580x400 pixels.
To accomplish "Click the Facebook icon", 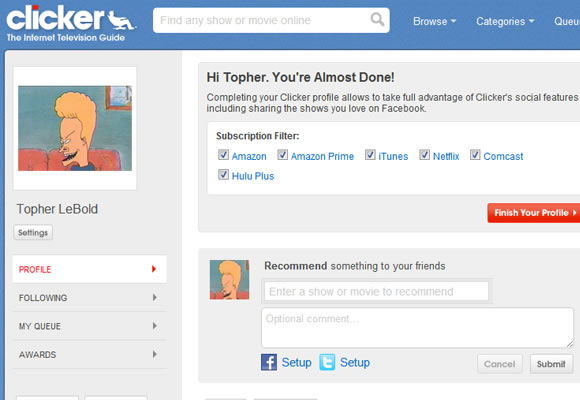I will (x=269, y=362).
